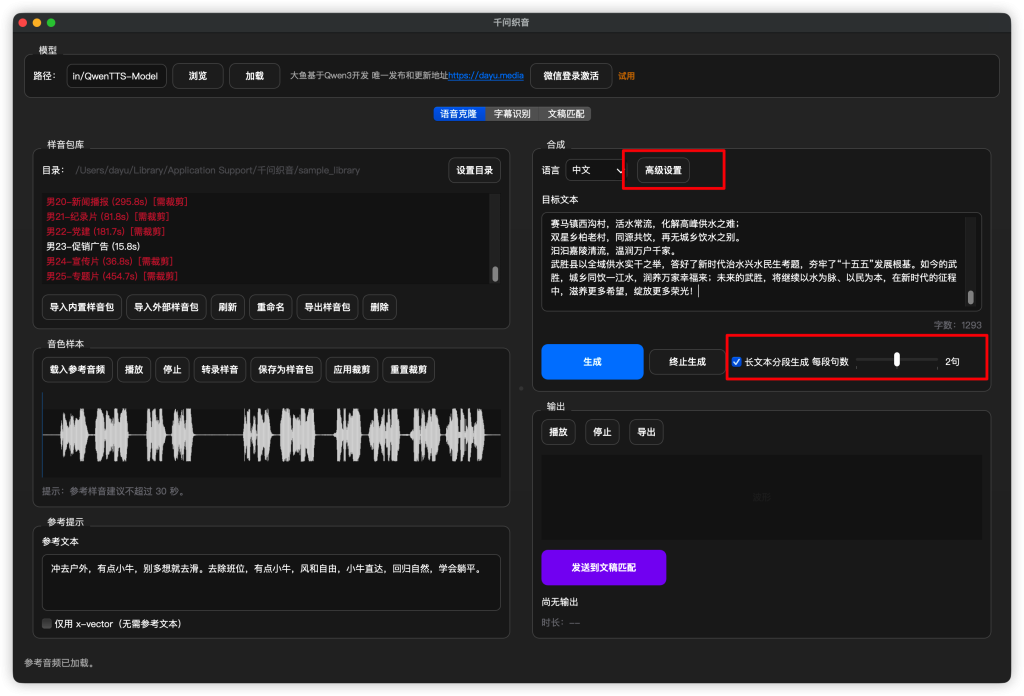This screenshot has width=1024, height=696.
Task: Click the audio waveform display
Action: 270,435
